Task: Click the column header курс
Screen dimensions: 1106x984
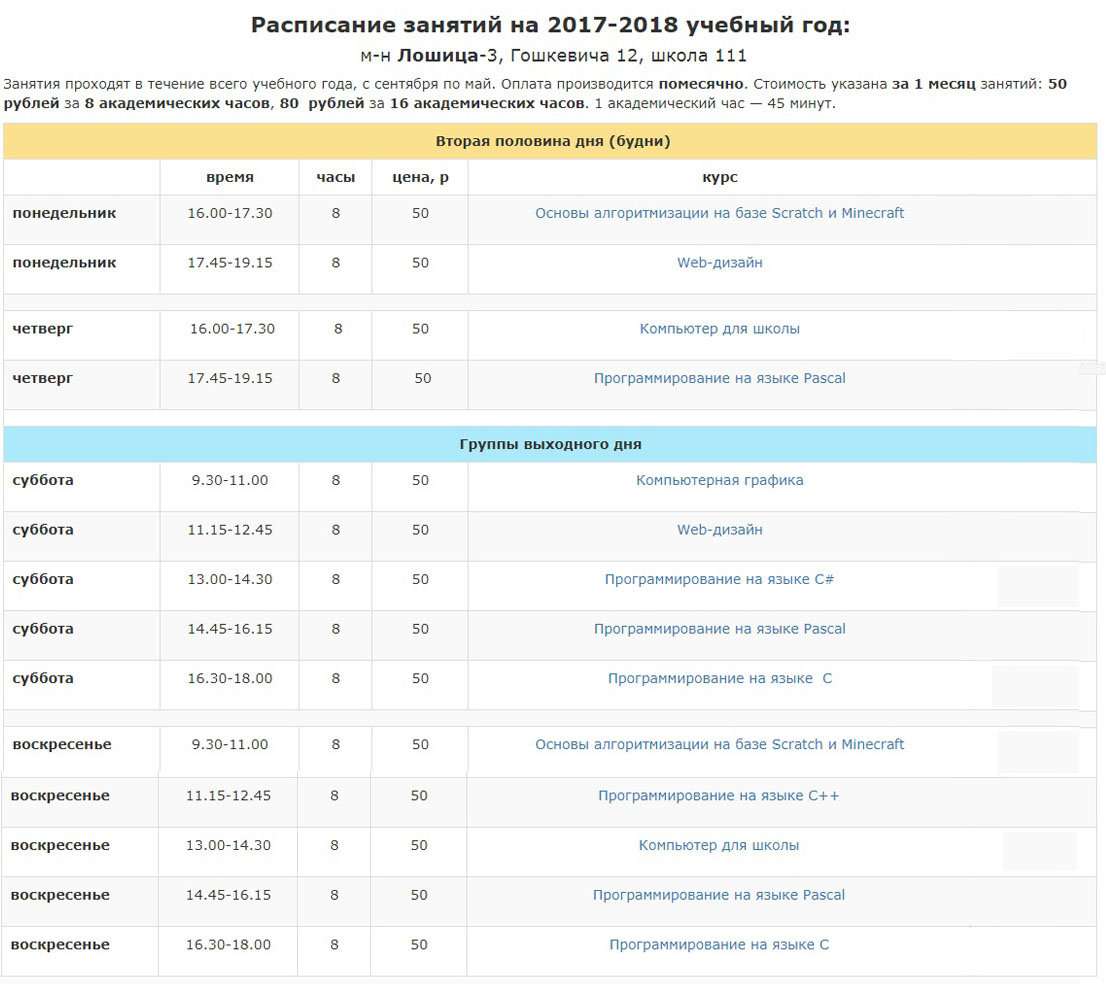Action: (719, 178)
